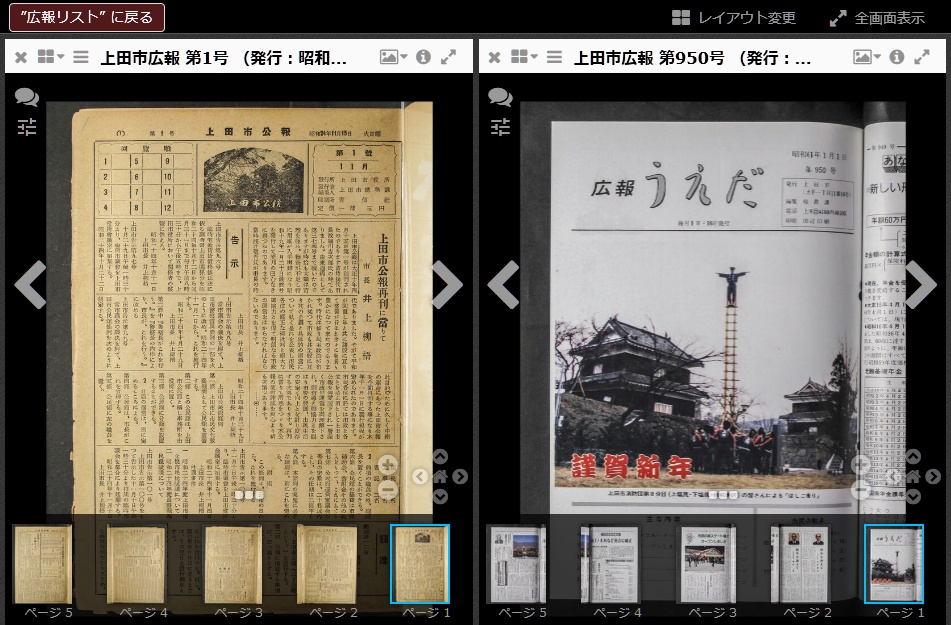The height and width of the screenshot is (625, 951).
Task: Select ページ 2 thumbnail of 第1号
Action: pos(328,564)
